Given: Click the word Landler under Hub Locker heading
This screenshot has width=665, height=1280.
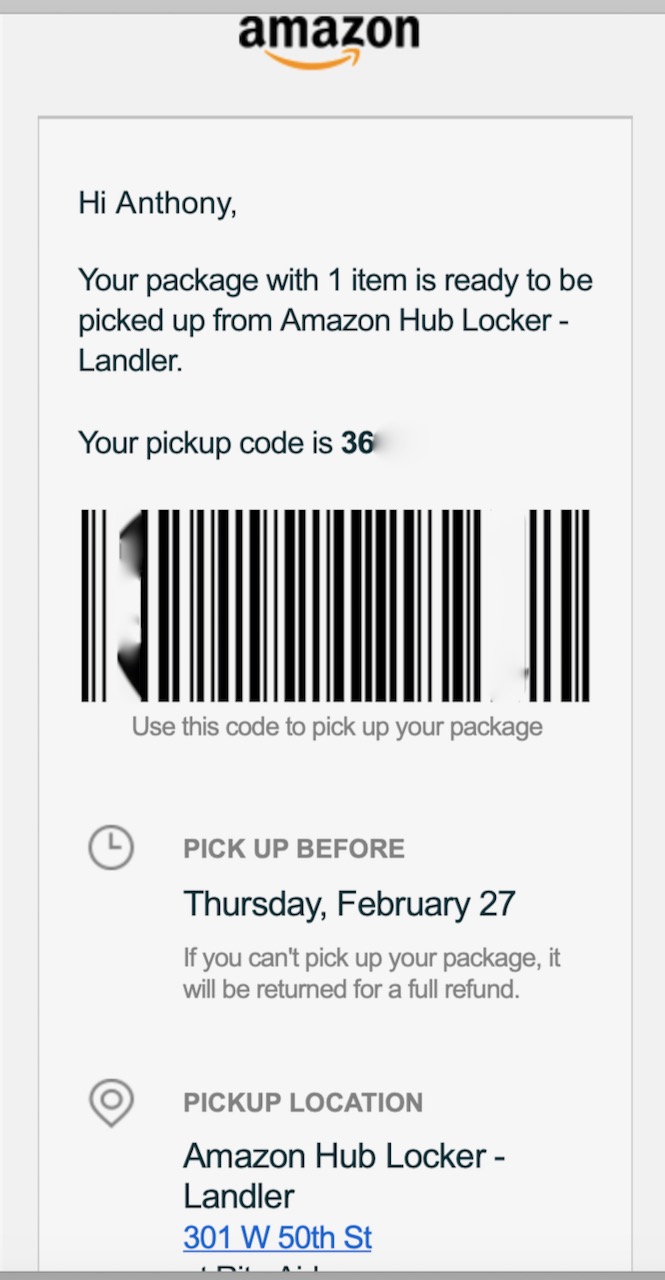Looking at the screenshot, I should 239,1196.
